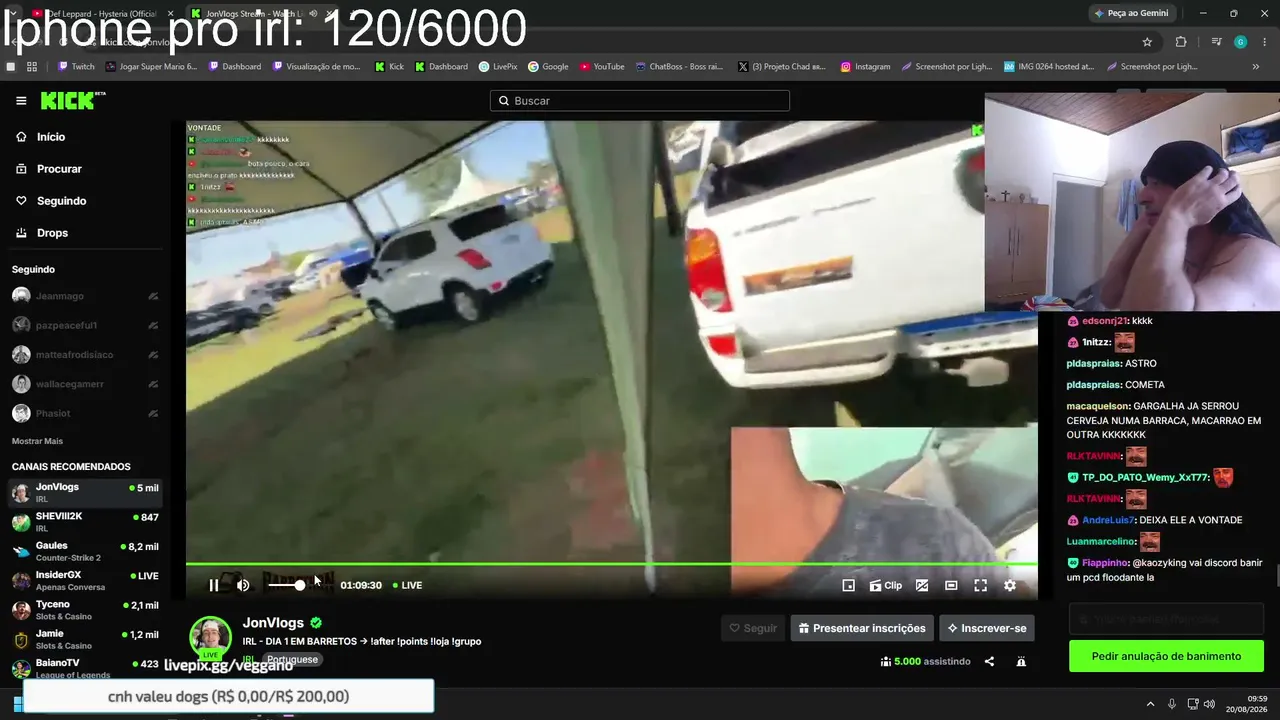Viewport: 1280px width, 720px height.
Task: Mute the stream volume
Action: tap(243, 585)
